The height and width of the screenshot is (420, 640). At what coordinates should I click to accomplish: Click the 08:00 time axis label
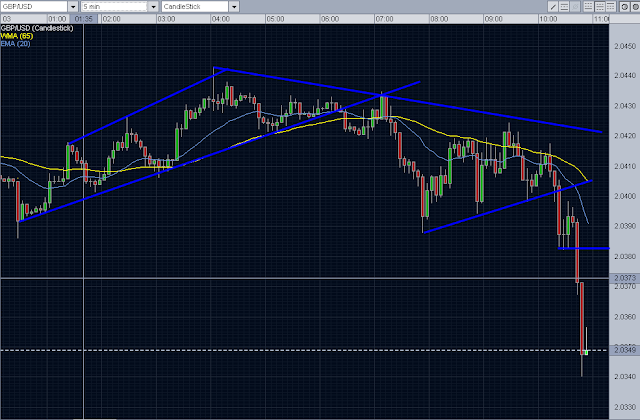click(x=439, y=19)
